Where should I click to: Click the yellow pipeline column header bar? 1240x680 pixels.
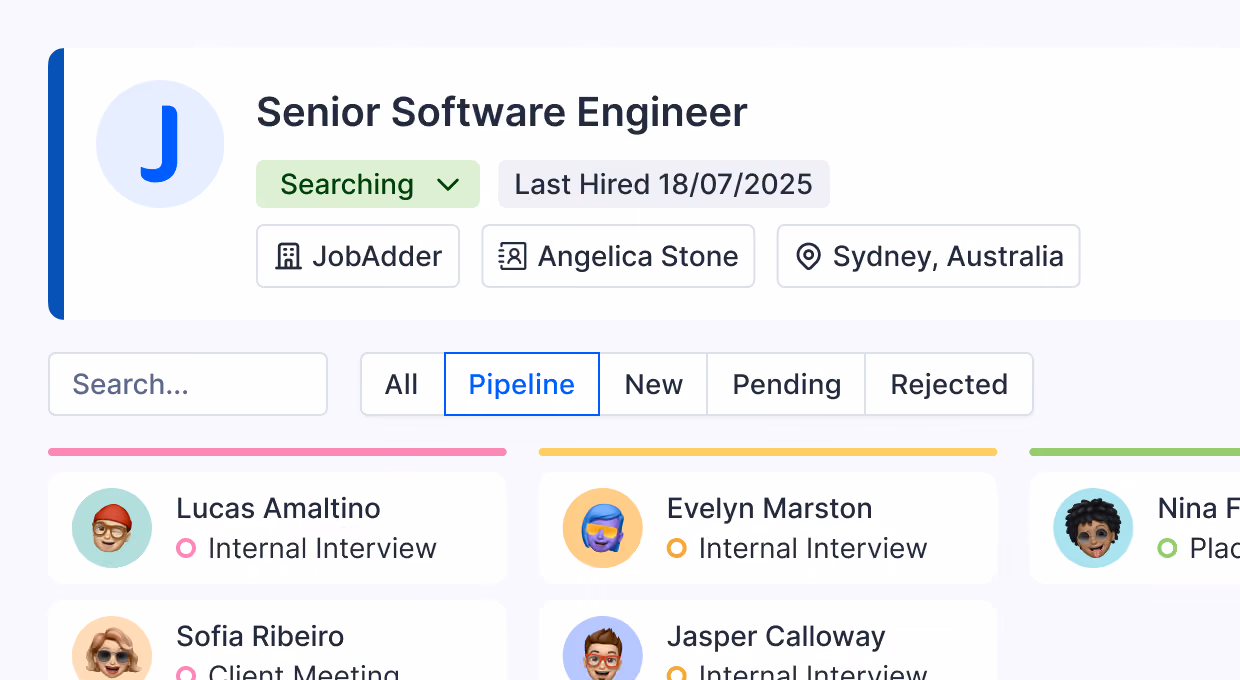[768, 452]
